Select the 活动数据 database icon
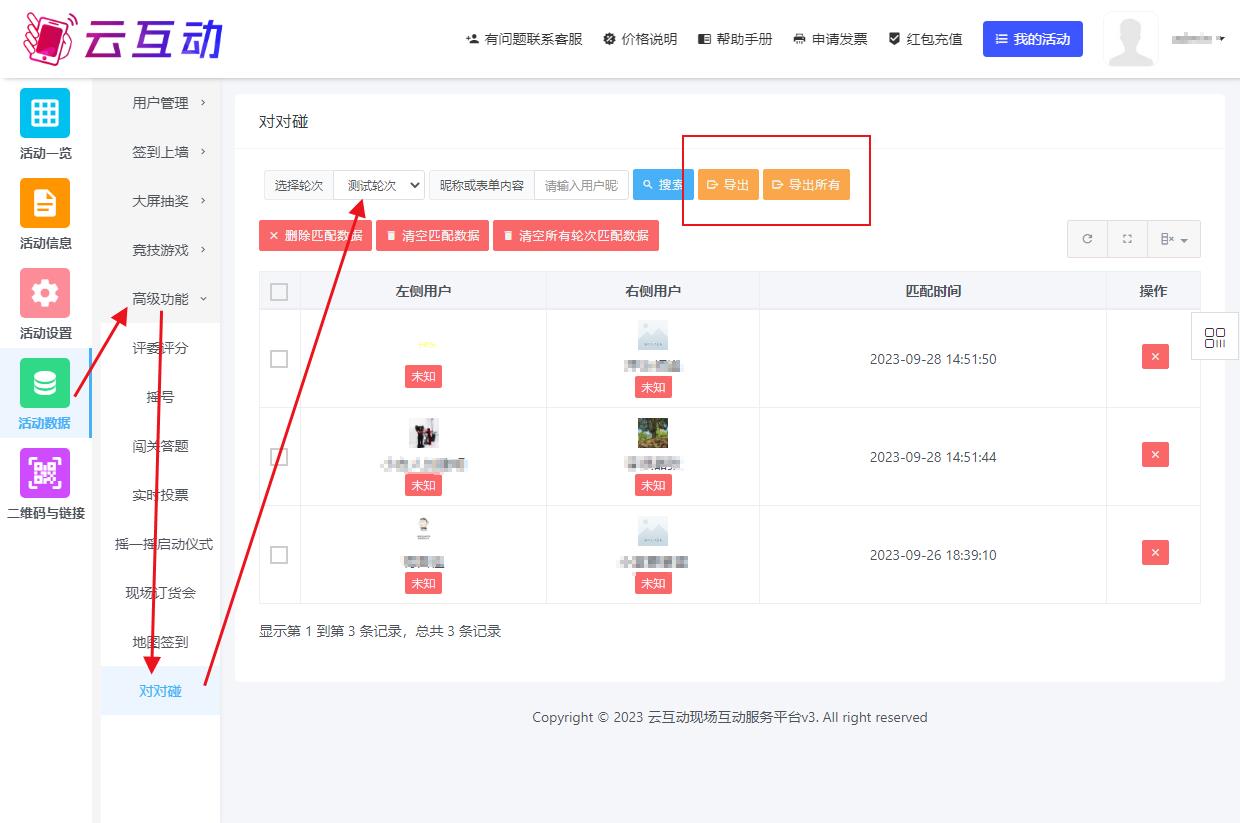Screen dimensions: 1240x823 pos(45,383)
